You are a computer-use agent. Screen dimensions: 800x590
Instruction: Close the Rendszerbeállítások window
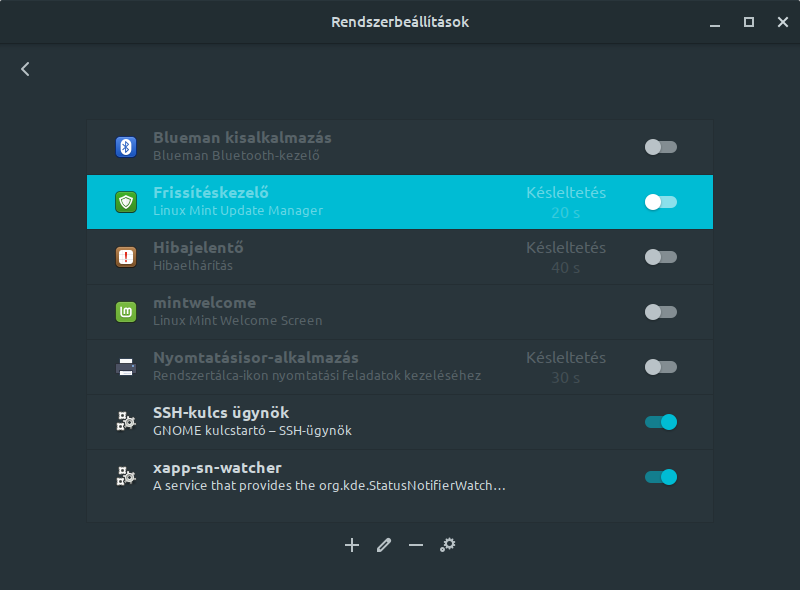click(x=783, y=22)
